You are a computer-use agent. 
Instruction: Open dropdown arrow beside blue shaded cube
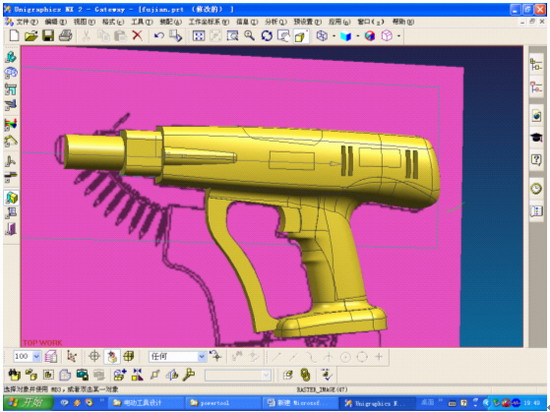click(358, 36)
